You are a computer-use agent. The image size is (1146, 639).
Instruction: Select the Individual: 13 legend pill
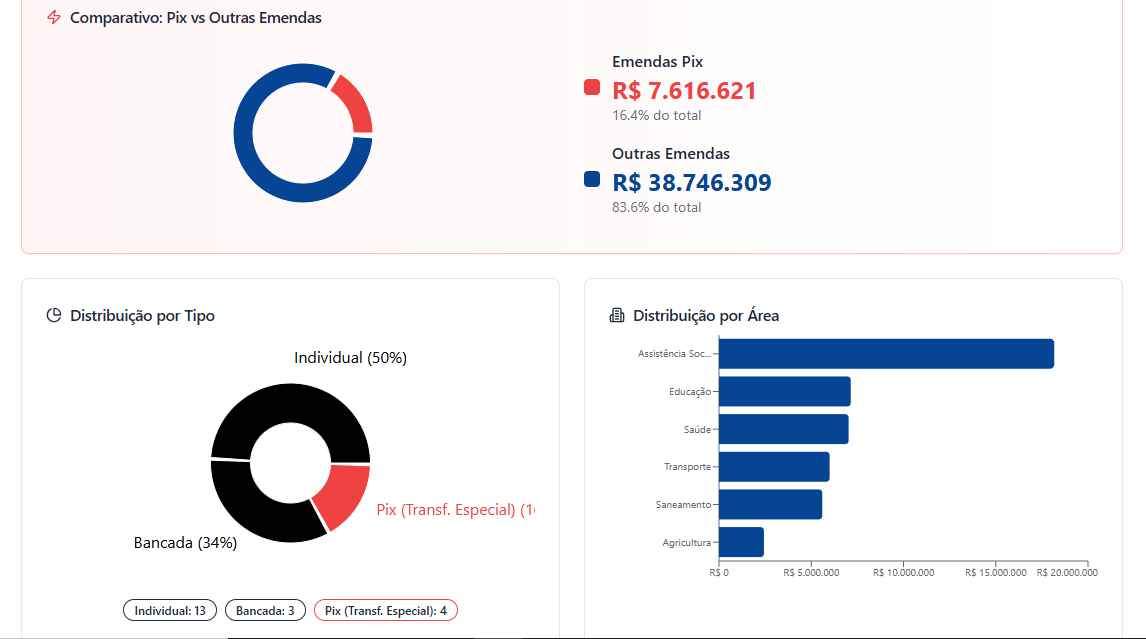point(170,610)
